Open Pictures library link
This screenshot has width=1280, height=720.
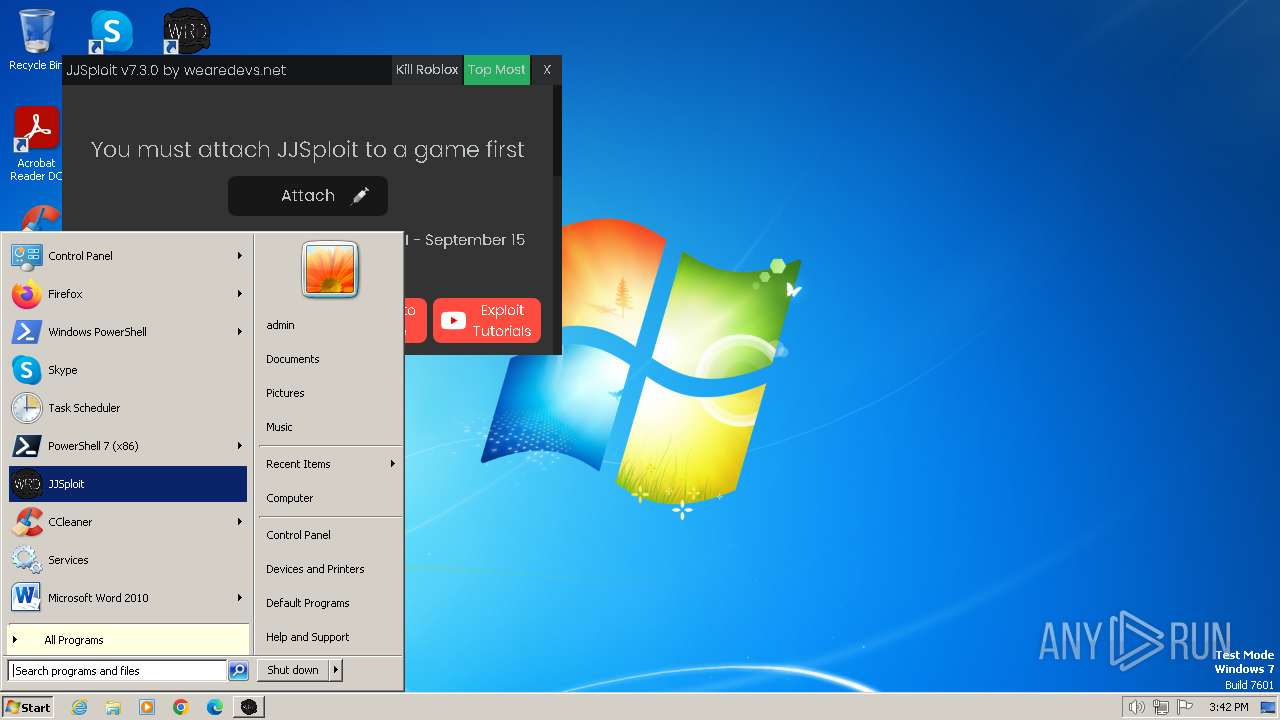point(330,393)
